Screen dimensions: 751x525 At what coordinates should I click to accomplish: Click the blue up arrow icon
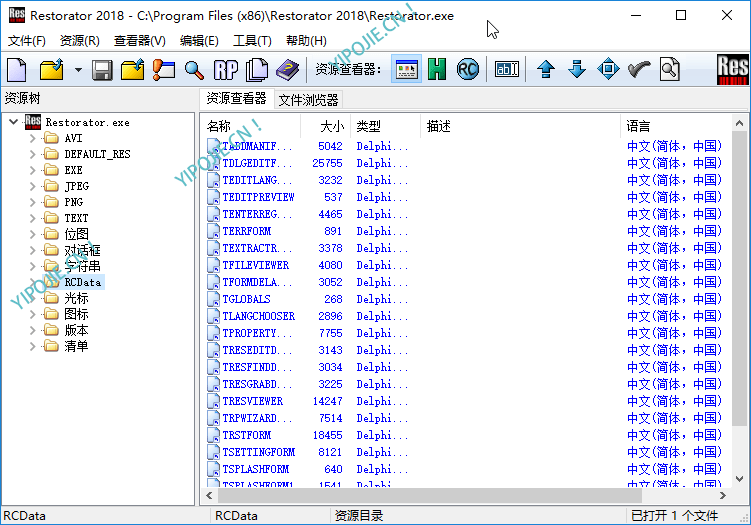click(x=545, y=70)
